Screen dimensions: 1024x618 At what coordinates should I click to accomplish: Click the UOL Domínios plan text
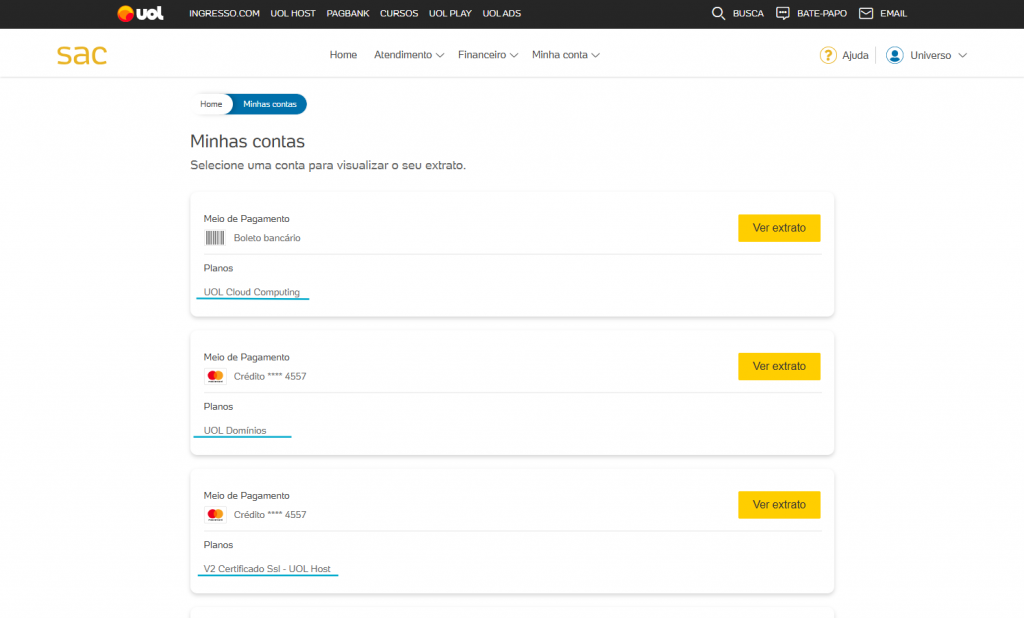(x=234, y=431)
